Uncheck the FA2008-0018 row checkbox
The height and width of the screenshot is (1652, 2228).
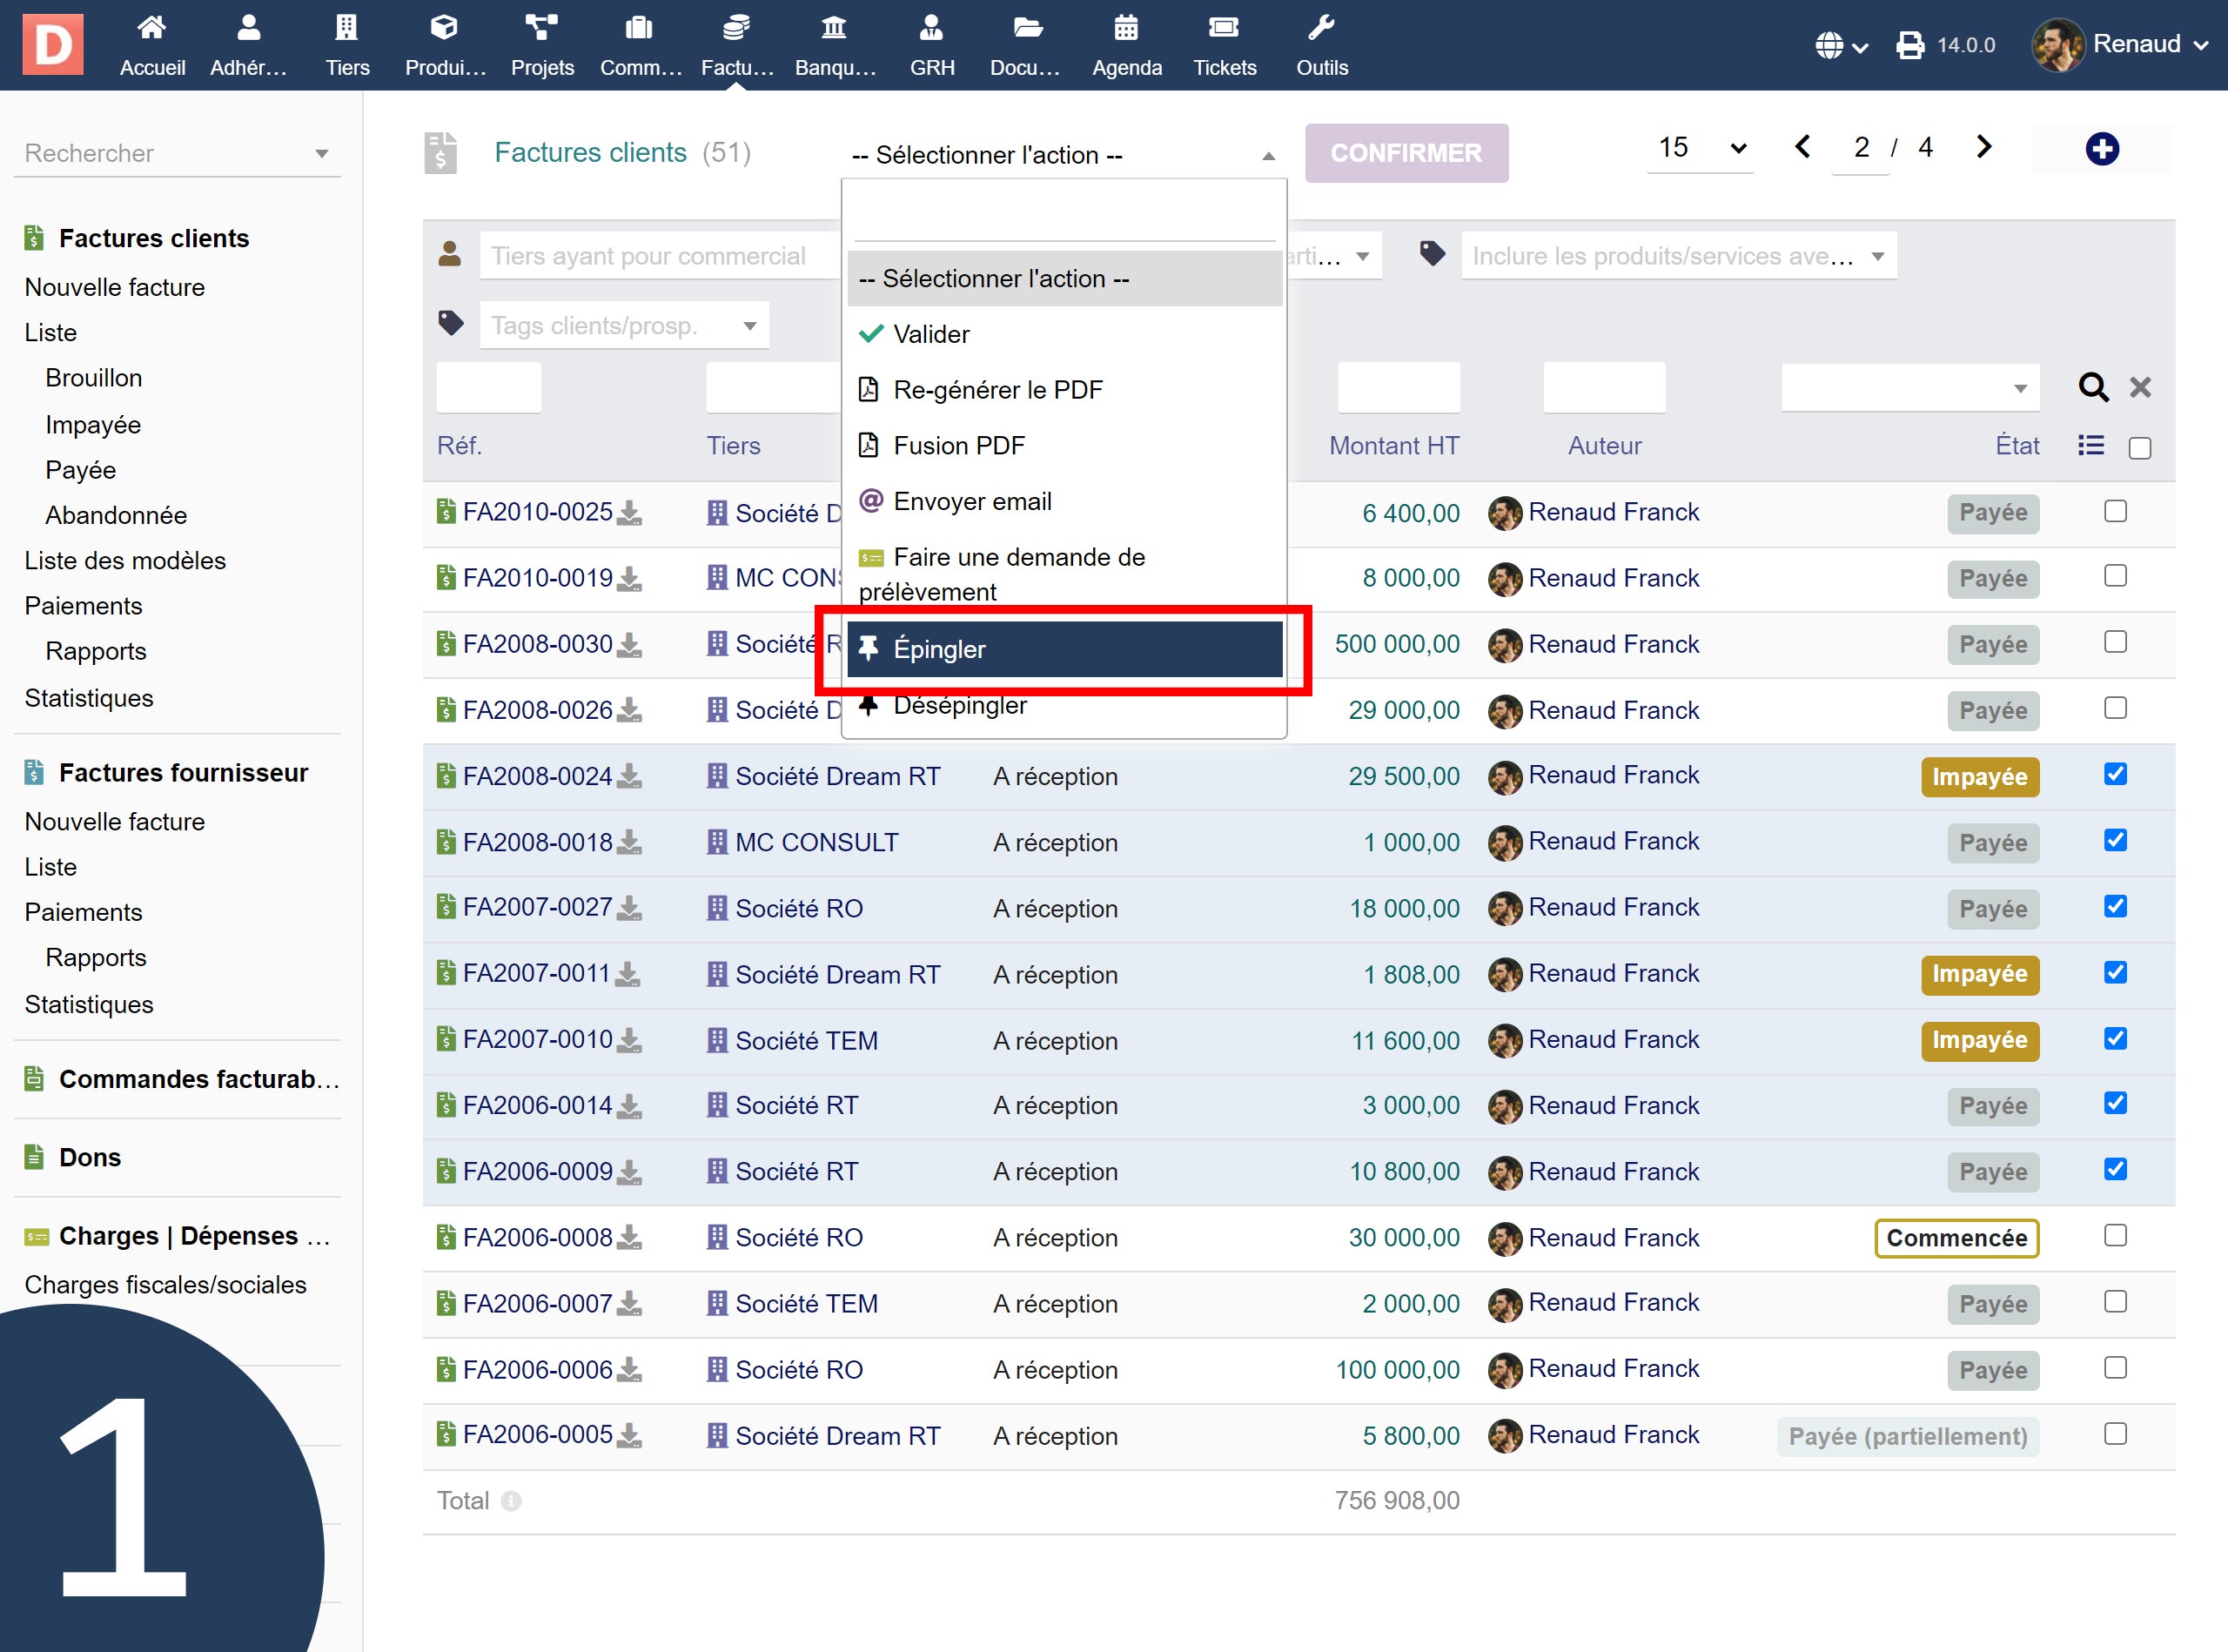tap(2115, 841)
